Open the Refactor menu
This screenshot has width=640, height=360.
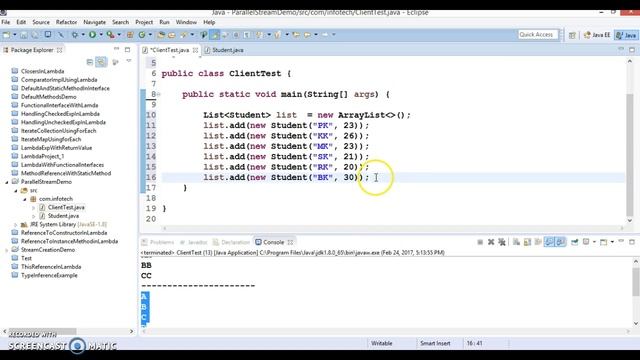[66, 22]
